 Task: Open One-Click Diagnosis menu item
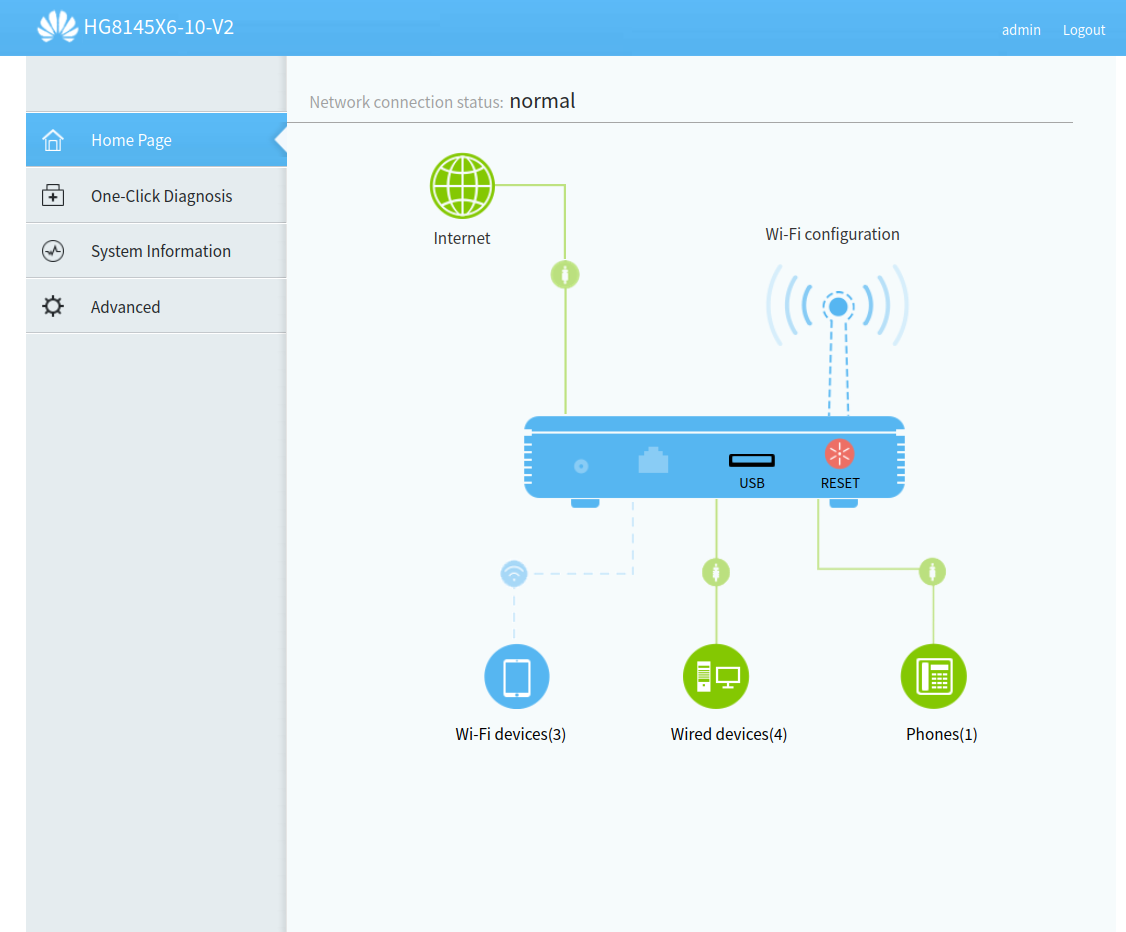pos(157,195)
